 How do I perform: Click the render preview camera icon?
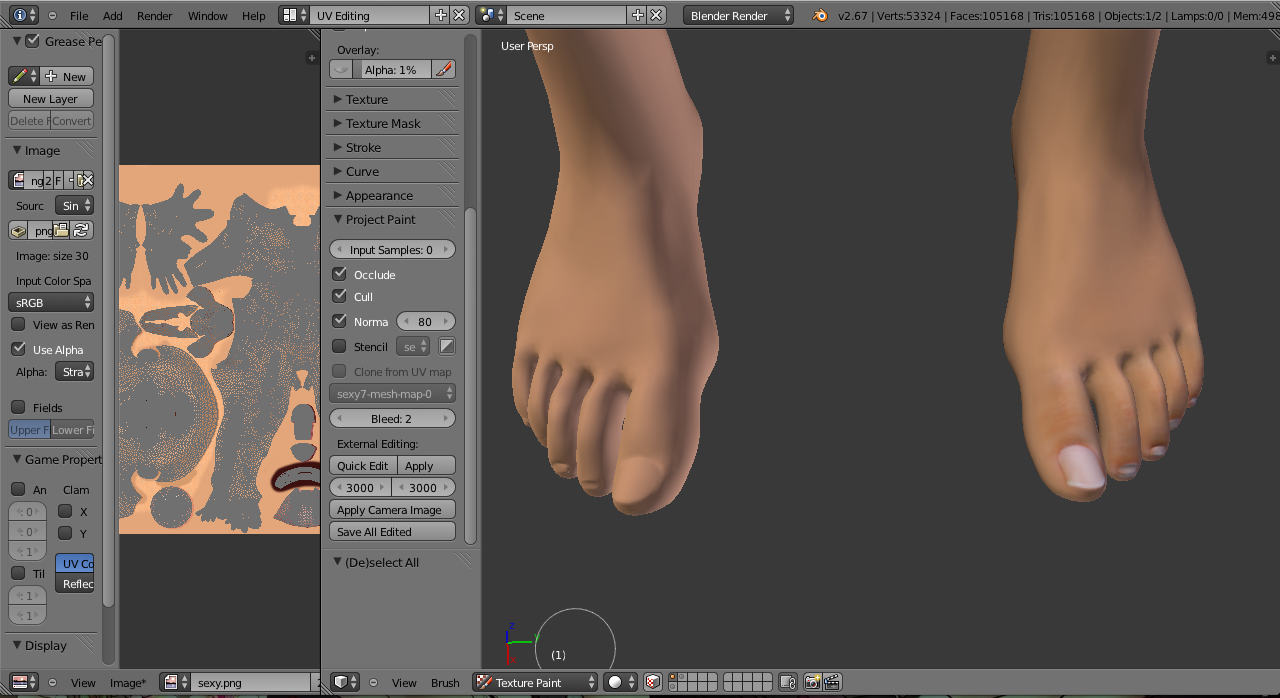click(811, 682)
